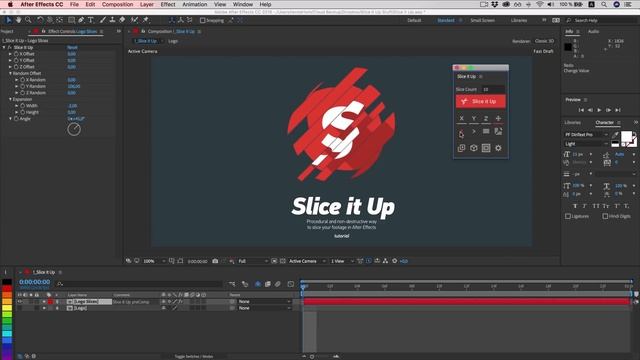Click the white fill color swatch
The height and width of the screenshot is (360, 640).
pos(626,137)
